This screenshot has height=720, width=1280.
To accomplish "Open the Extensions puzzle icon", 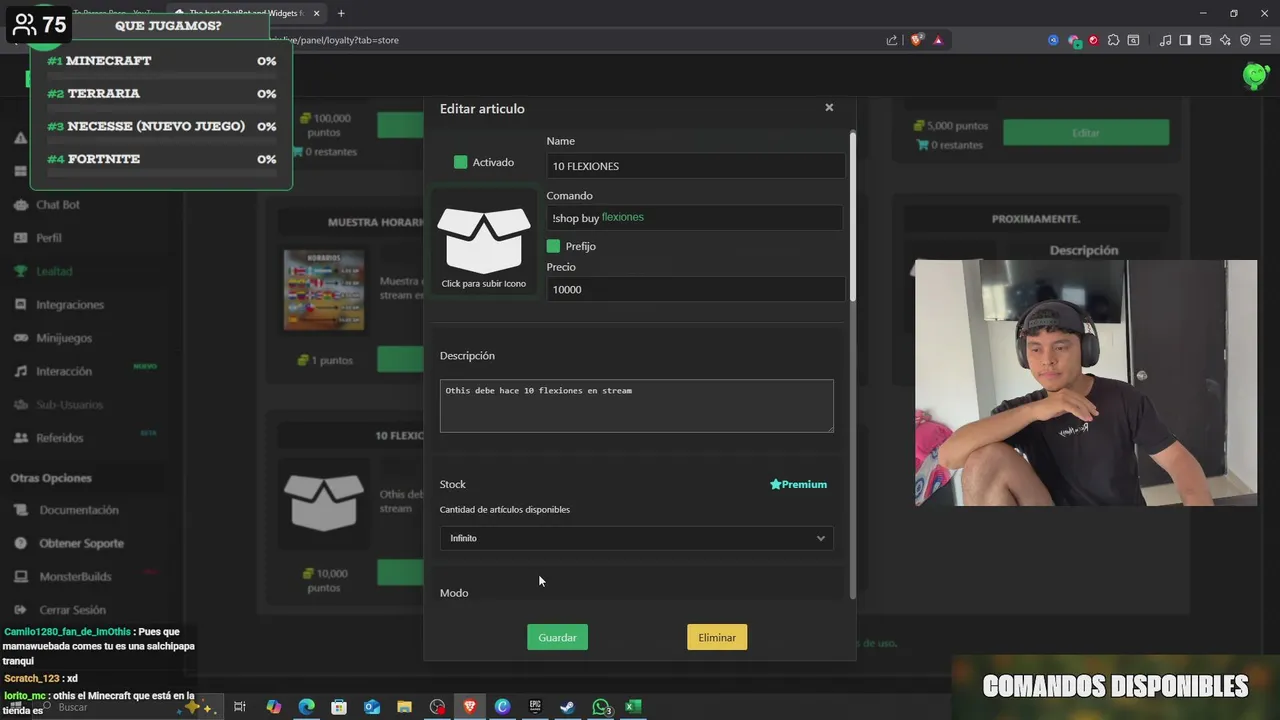I will 1113,40.
